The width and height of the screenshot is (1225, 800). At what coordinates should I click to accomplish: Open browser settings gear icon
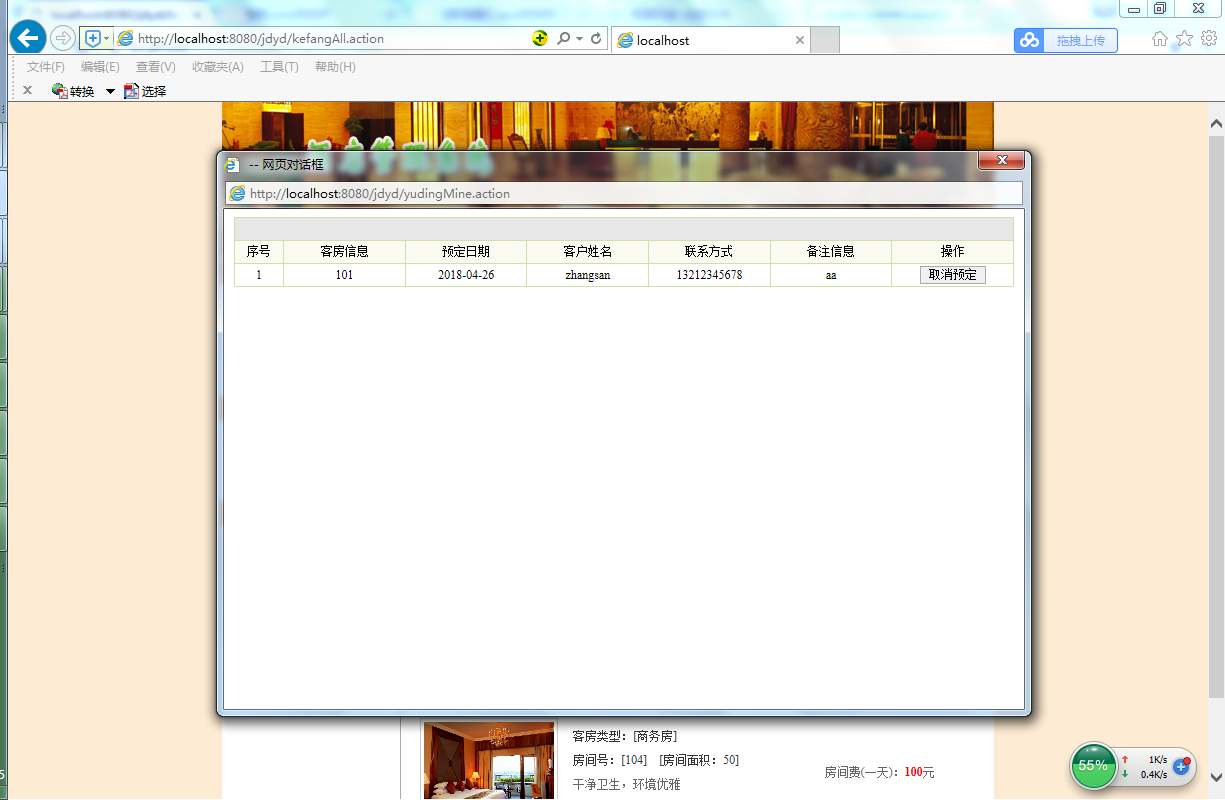tap(1208, 38)
